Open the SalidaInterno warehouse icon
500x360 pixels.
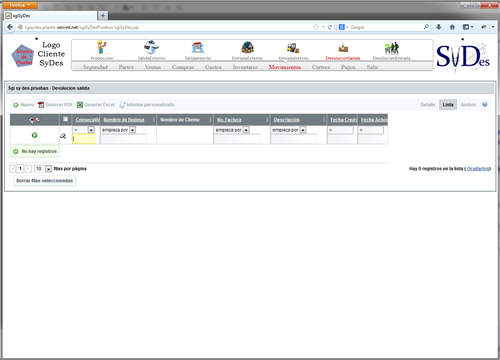[198, 48]
